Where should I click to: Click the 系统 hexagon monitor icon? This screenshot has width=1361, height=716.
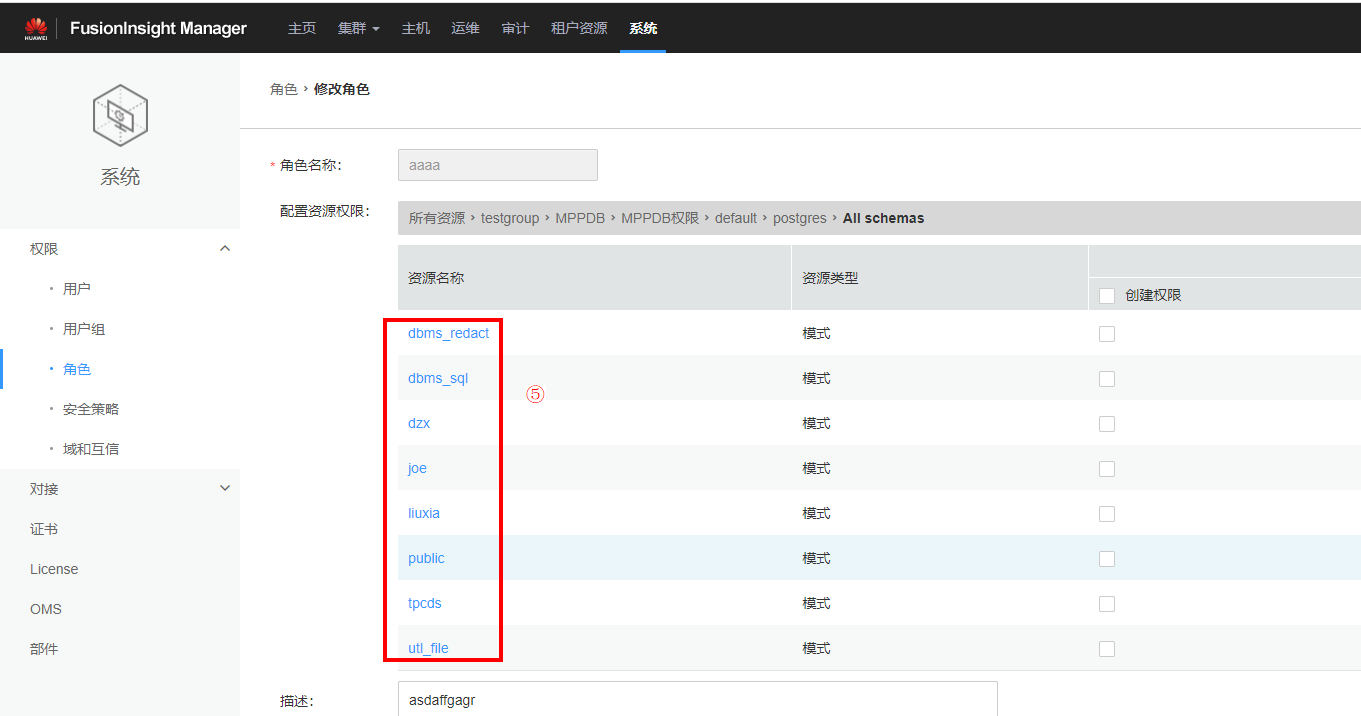tap(120, 117)
